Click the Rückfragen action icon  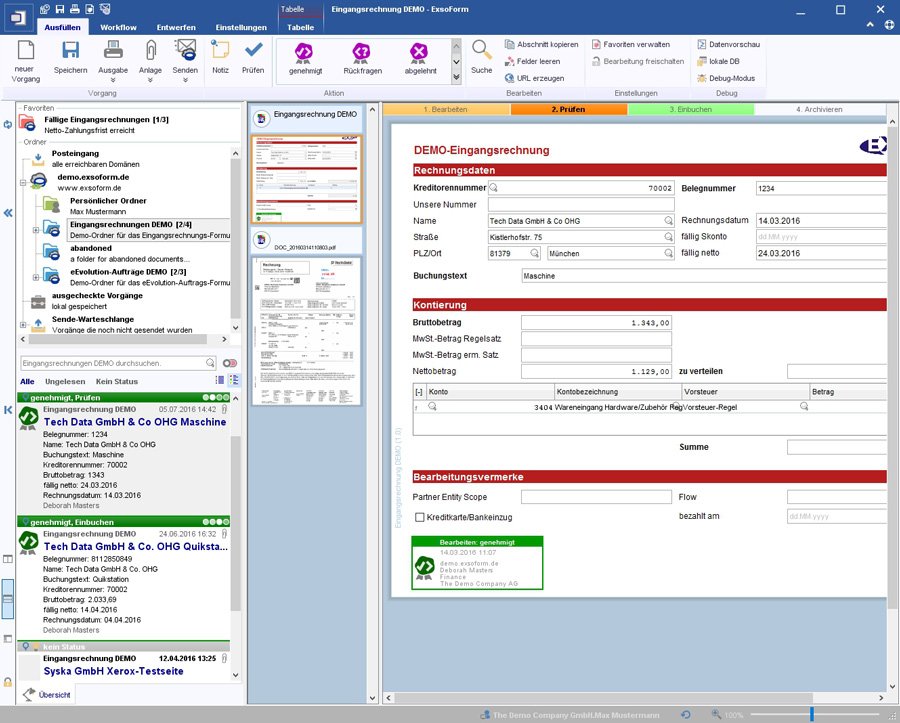point(362,53)
